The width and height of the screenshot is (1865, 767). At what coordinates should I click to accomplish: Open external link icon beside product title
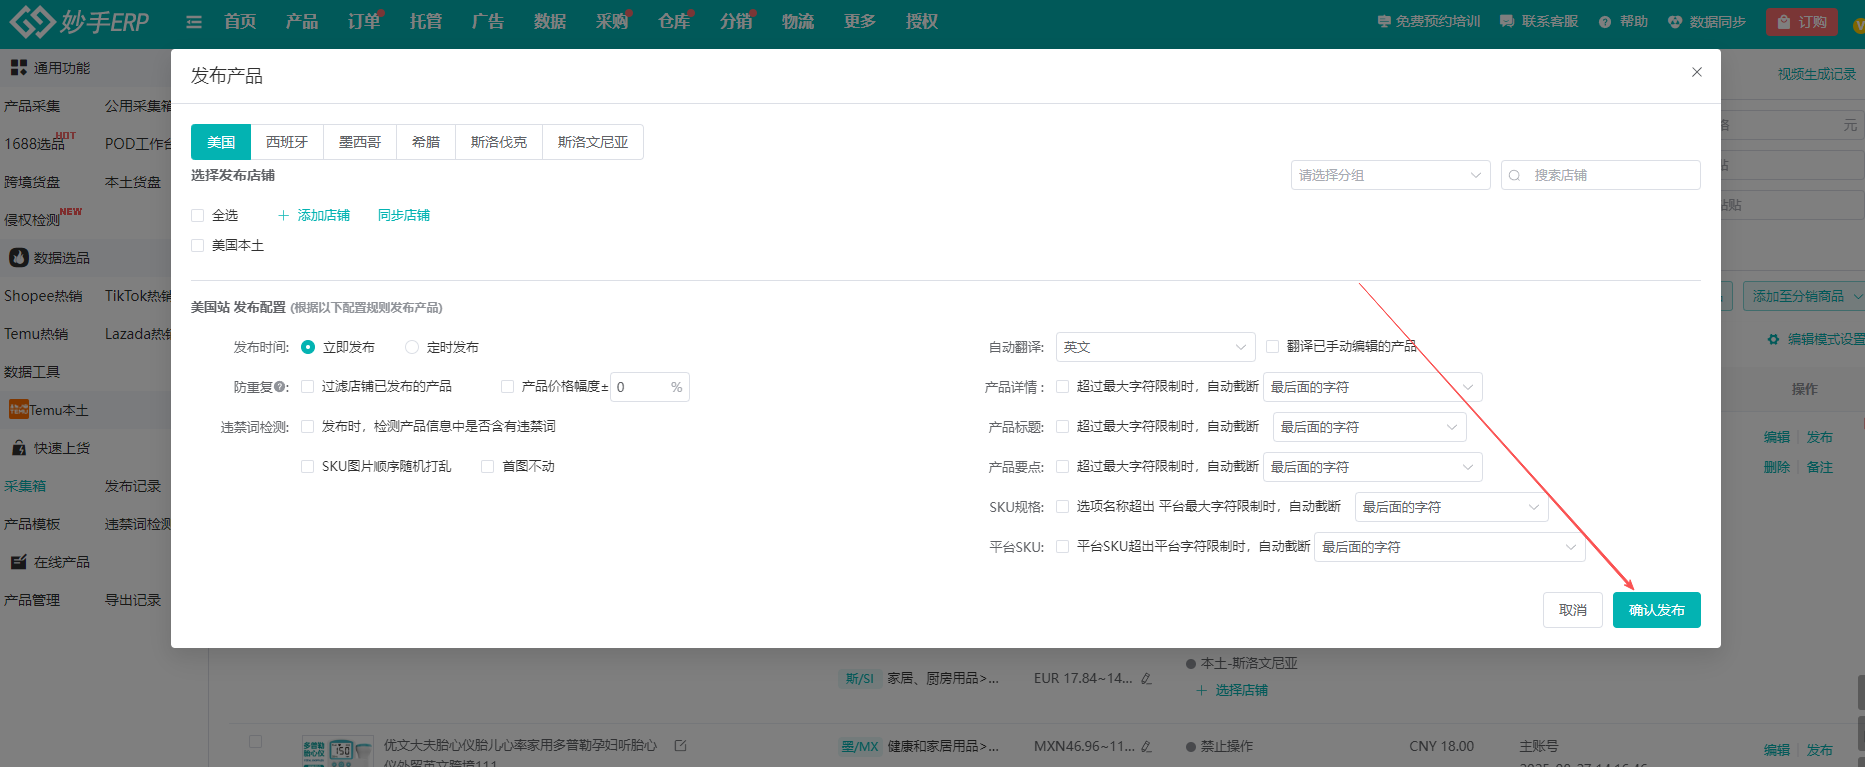point(681,745)
